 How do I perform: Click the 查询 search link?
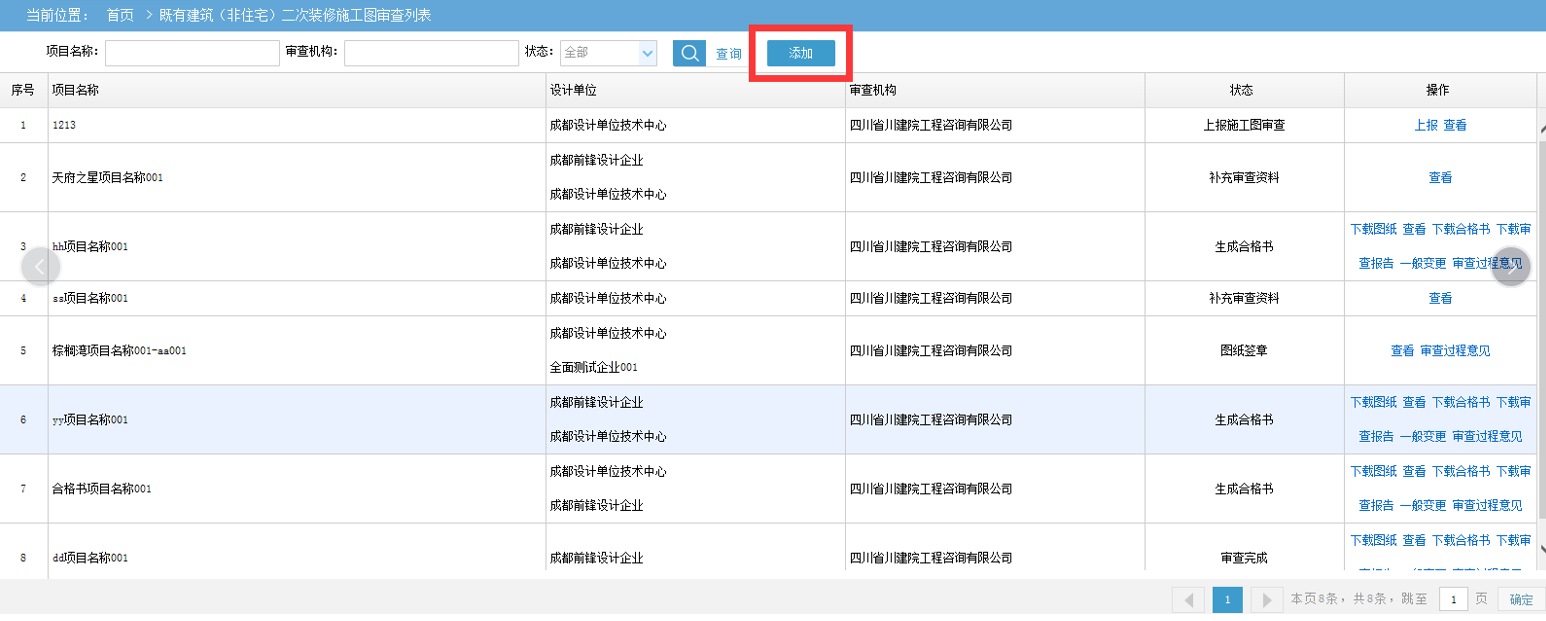(x=728, y=54)
